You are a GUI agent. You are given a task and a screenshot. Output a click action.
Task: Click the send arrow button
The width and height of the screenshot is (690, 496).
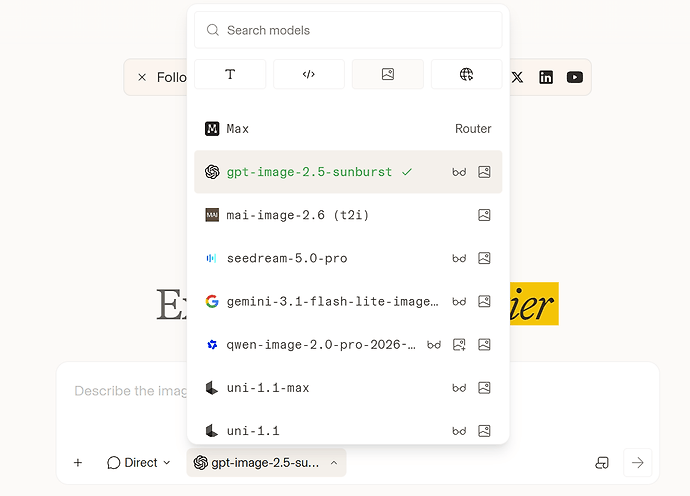(637, 463)
